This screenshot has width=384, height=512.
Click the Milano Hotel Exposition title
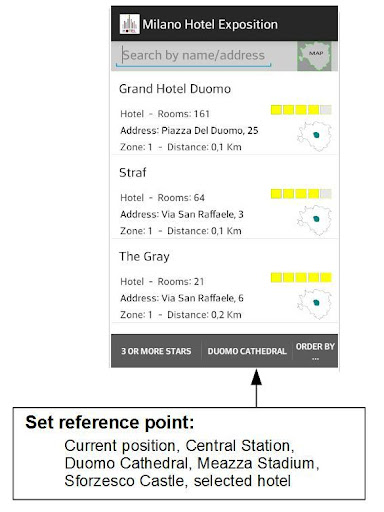click(x=210, y=24)
